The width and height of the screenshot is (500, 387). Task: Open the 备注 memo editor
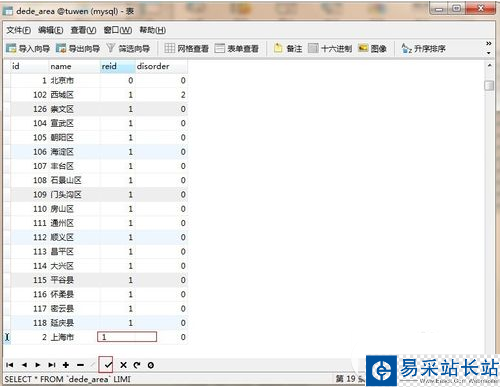(288, 49)
